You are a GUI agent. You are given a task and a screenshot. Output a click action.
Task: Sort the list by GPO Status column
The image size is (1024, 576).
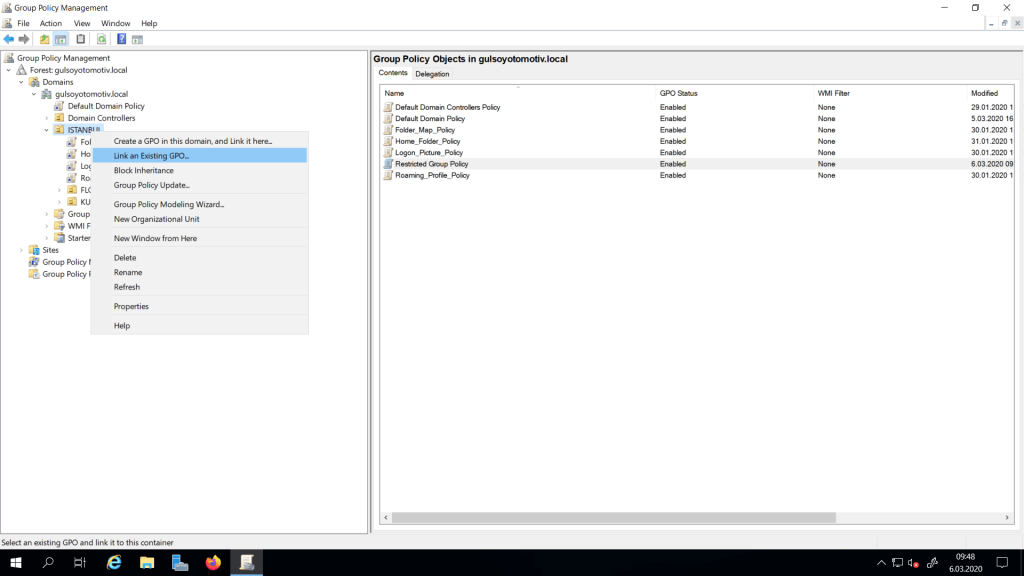tap(678, 93)
